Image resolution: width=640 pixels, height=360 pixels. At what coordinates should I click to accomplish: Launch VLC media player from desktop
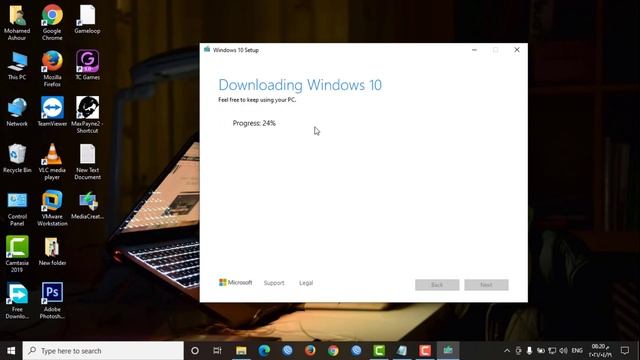tap(52, 162)
